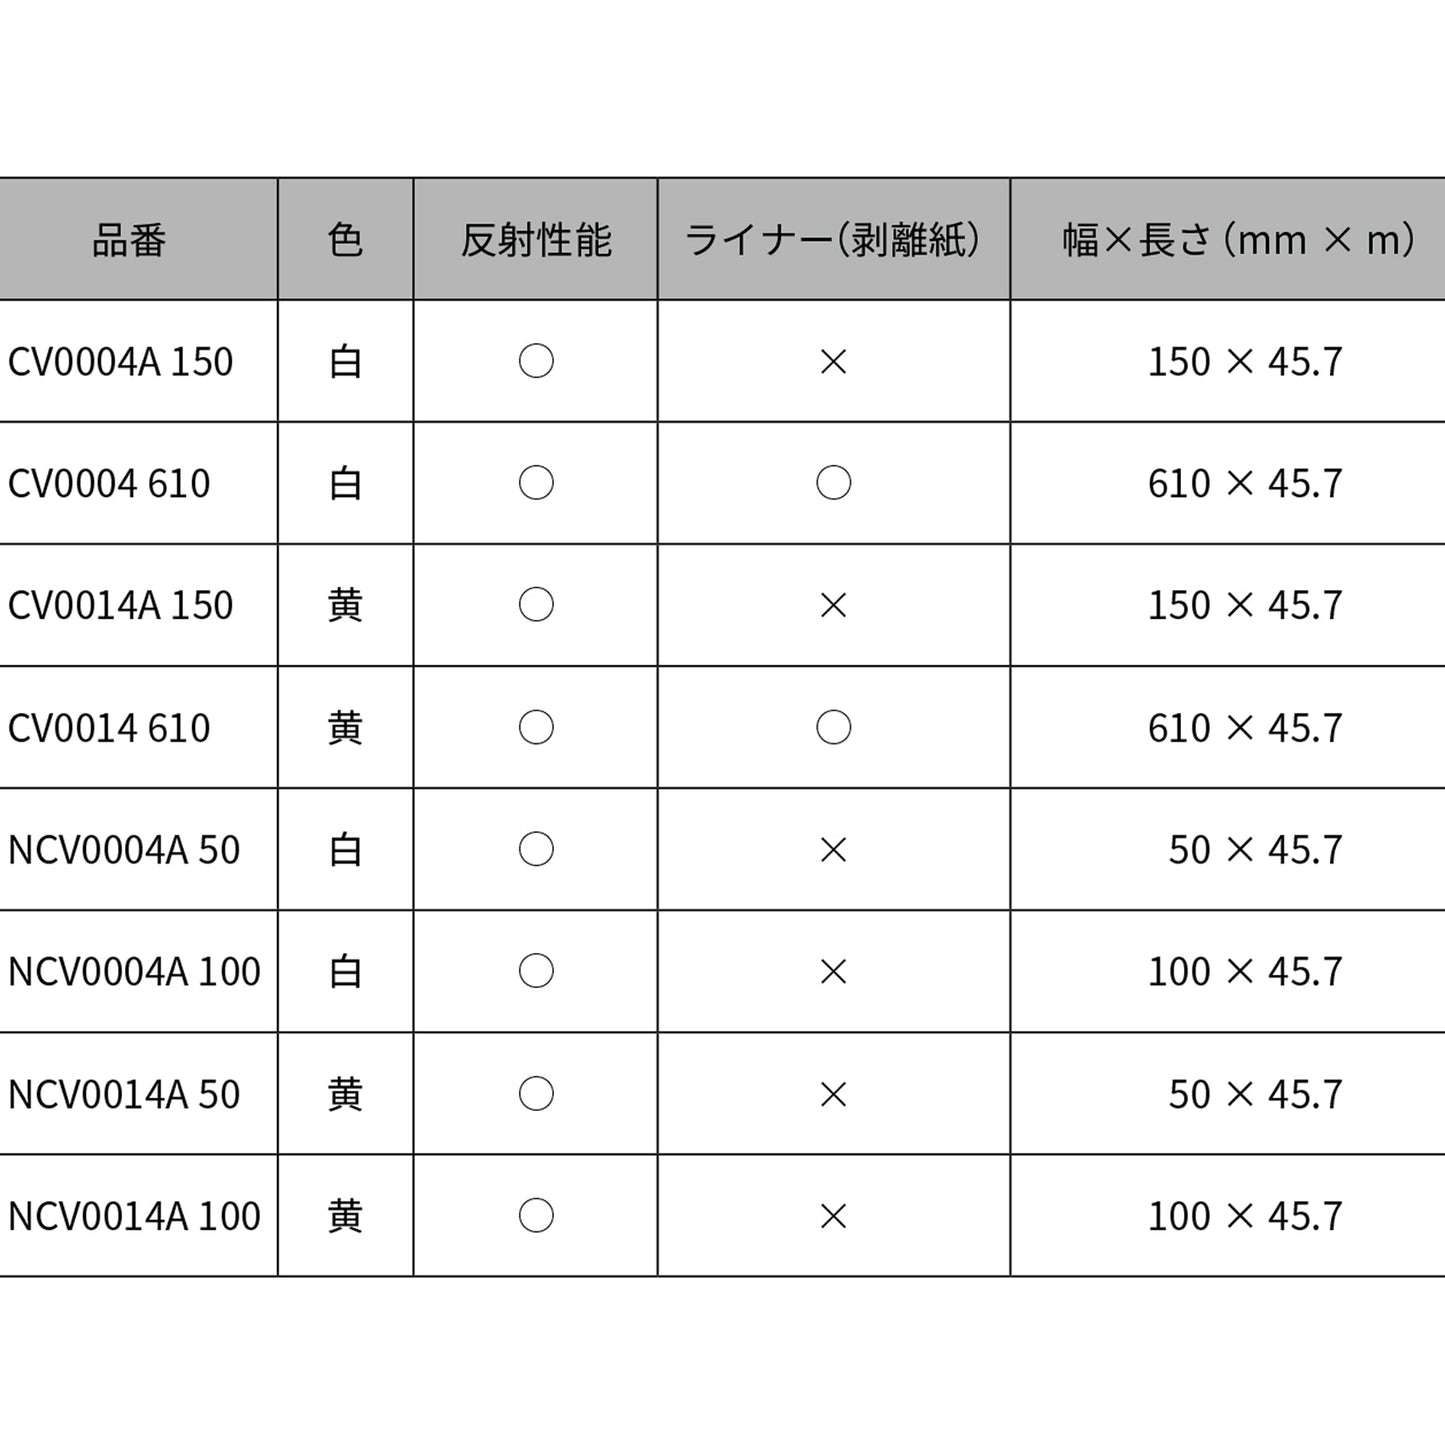Select the CV0004 610 product number cell
1445x1445 pixels.
(x=110, y=484)
